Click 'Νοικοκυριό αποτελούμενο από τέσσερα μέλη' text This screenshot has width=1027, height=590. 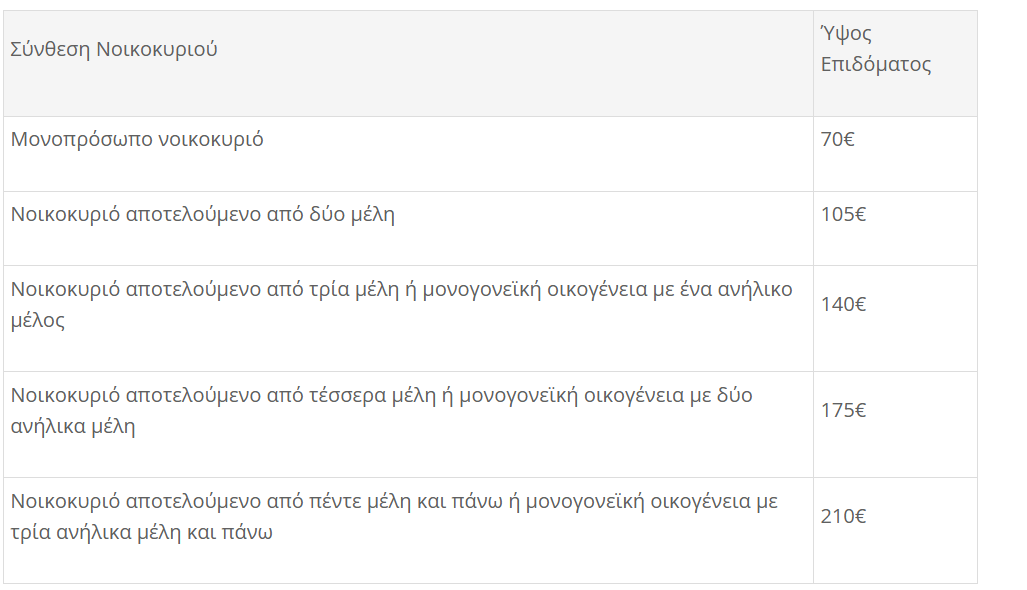224,395
